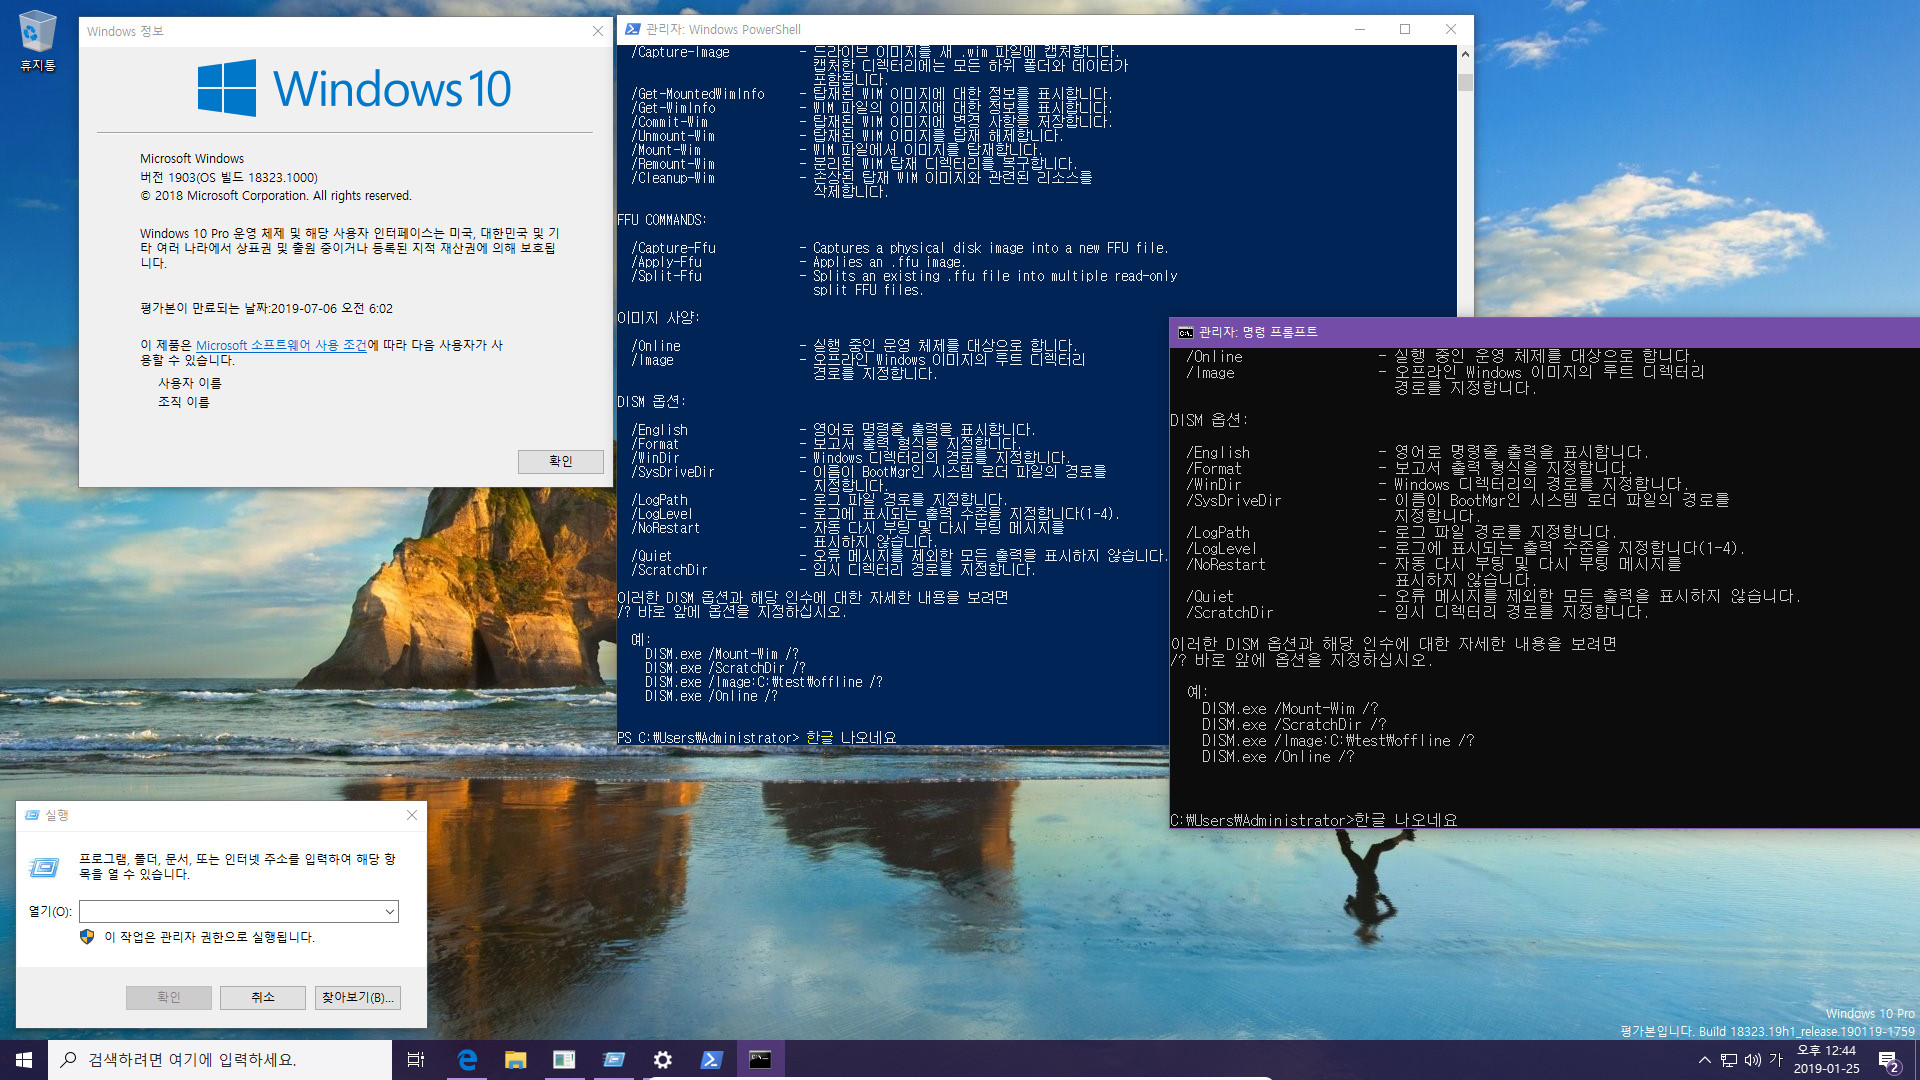Maximize the PowerShell window
The image size is (1920, 1080).
pos(1405,29)
